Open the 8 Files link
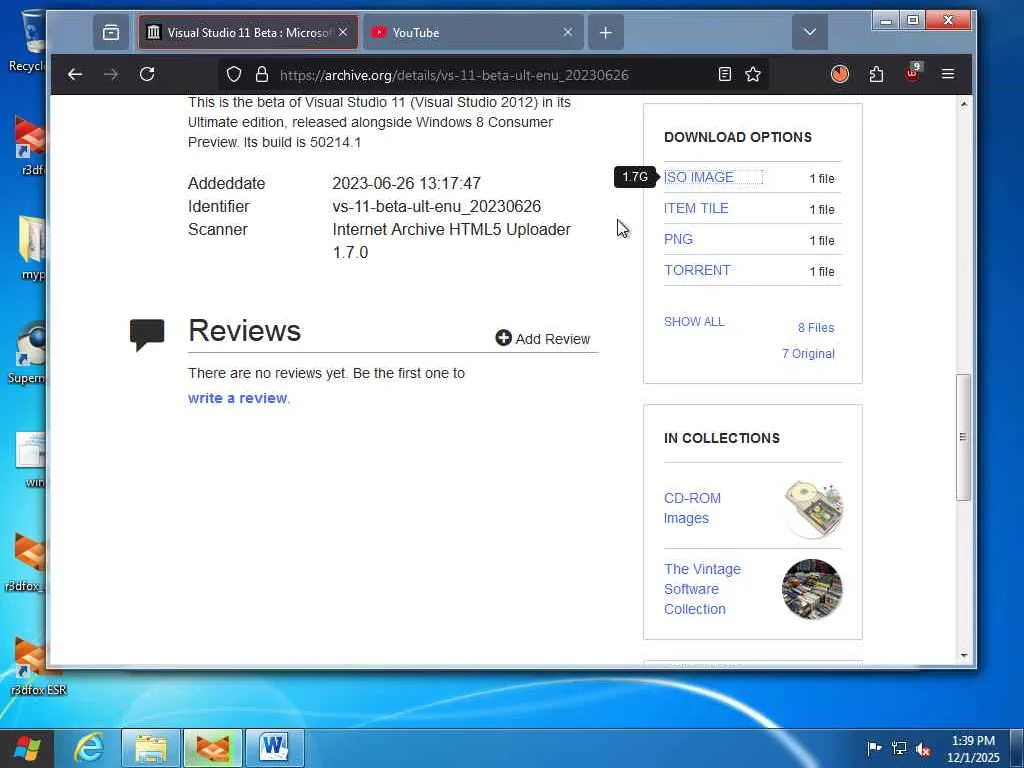 [x=816, y=328]
